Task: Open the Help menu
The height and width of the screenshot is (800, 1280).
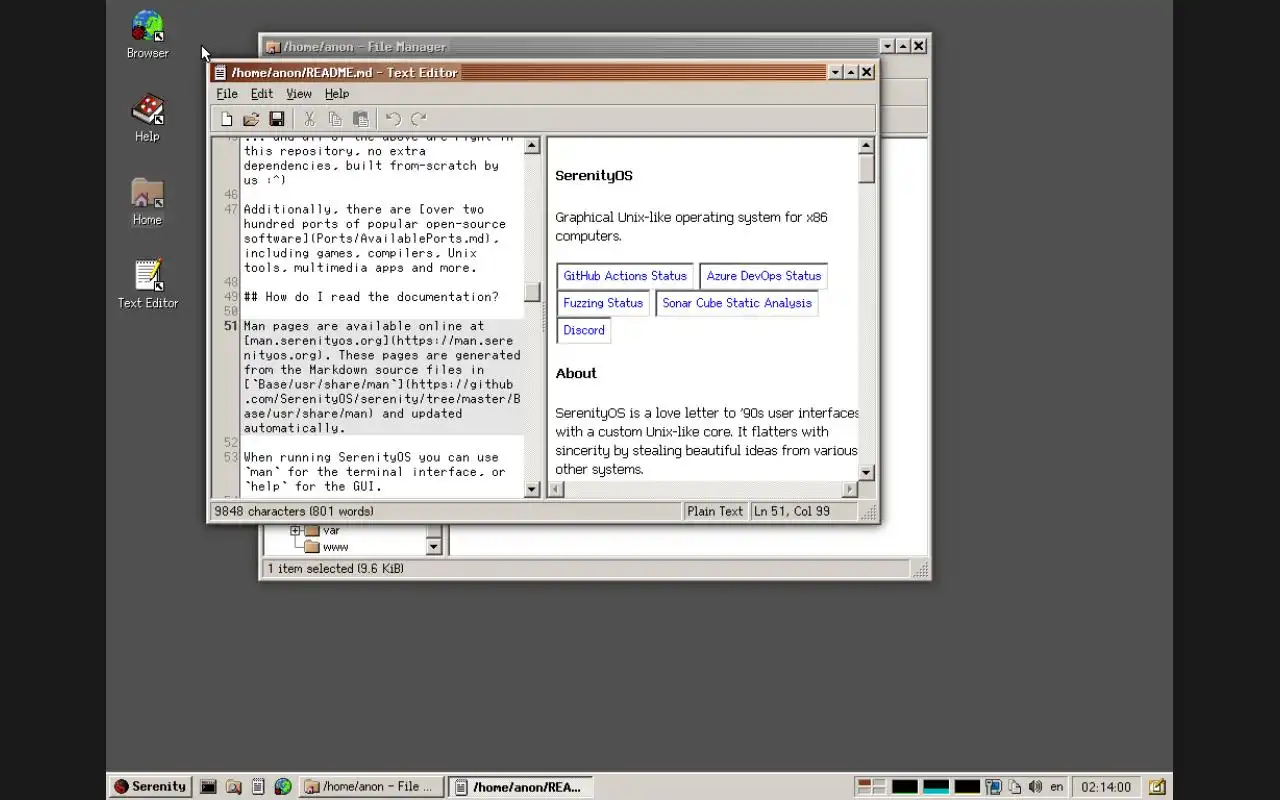Action: click(x=337, y=94)
